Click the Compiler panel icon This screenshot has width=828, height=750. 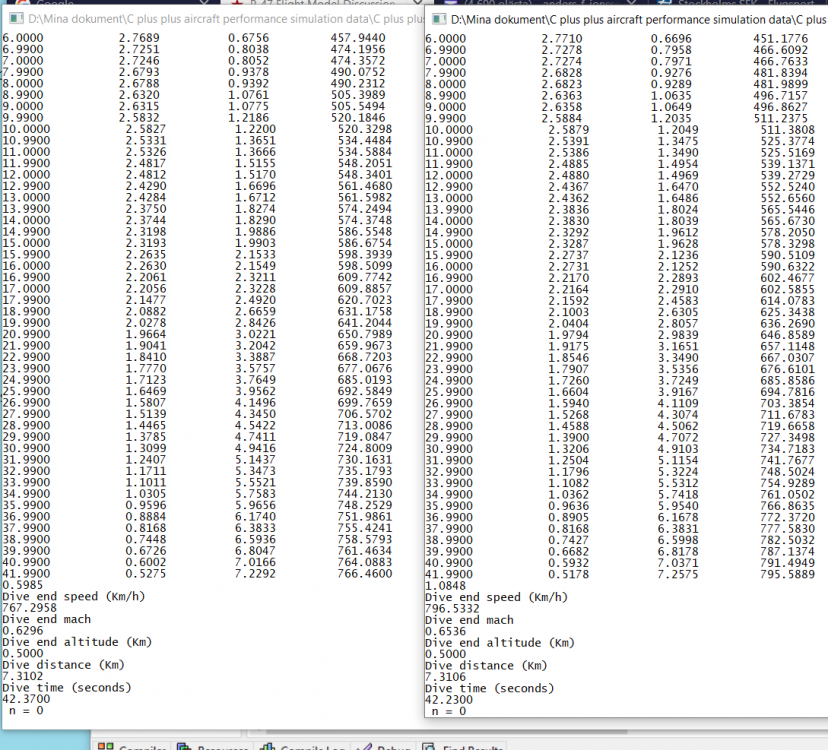point(105,744)
